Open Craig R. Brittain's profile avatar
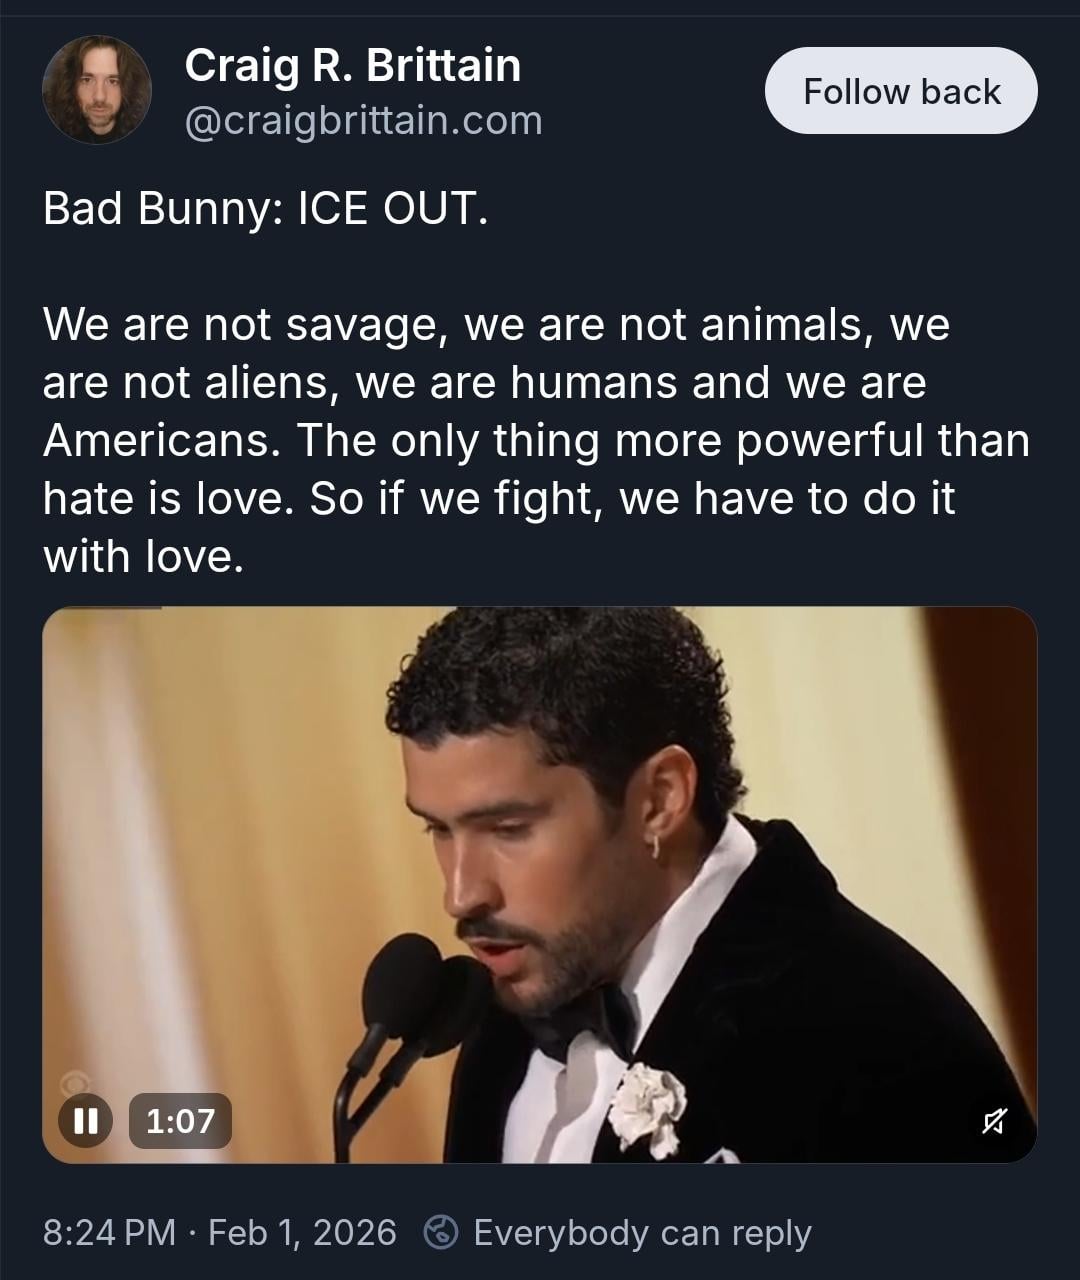The width and height of the screenshot is (1080, 1280). [x=97, y=90]
